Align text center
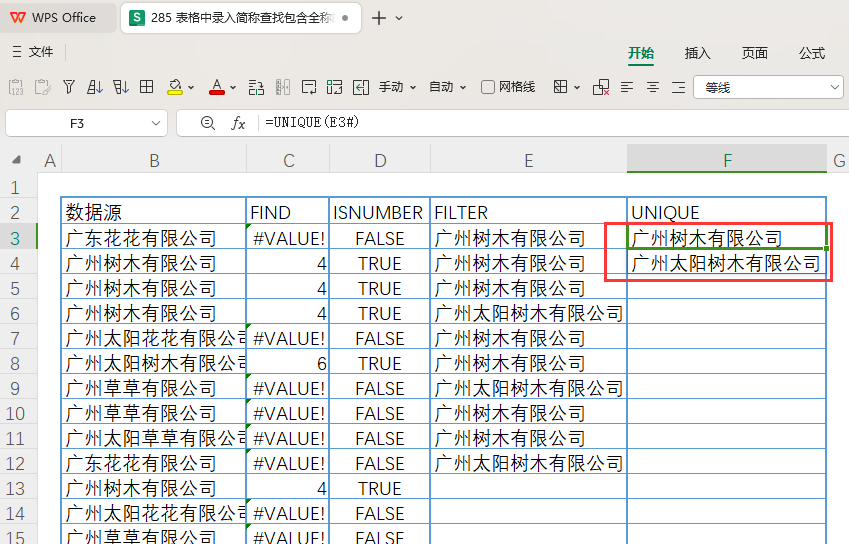 (x=653, y=87)
